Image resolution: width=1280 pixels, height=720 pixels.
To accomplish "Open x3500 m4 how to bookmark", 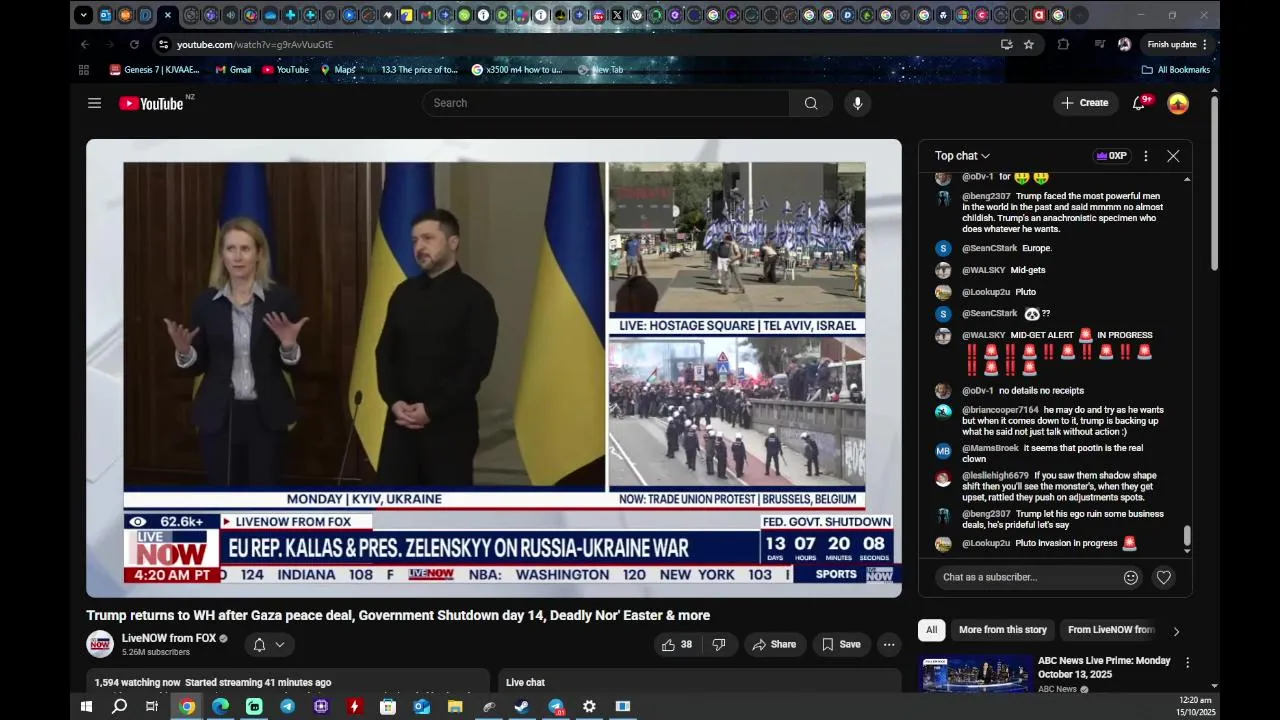I will 517,70.
